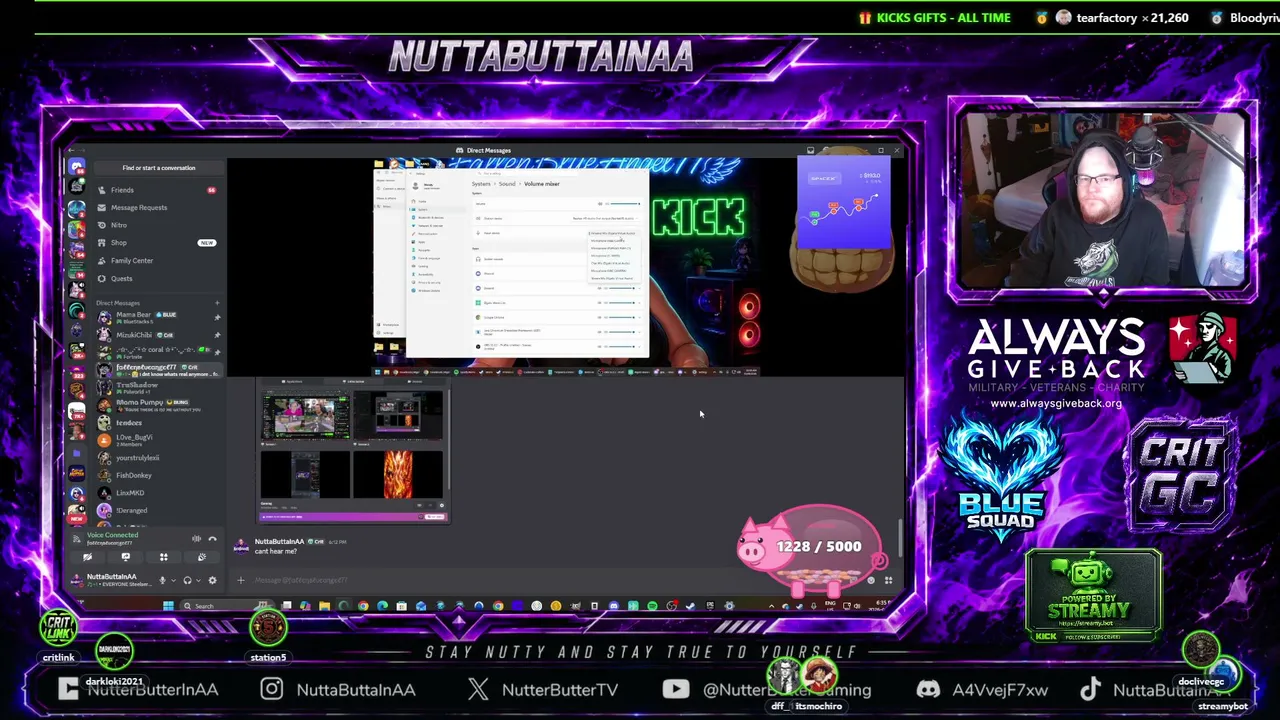Deafen audio with the headphones icon

pos(186,580)
